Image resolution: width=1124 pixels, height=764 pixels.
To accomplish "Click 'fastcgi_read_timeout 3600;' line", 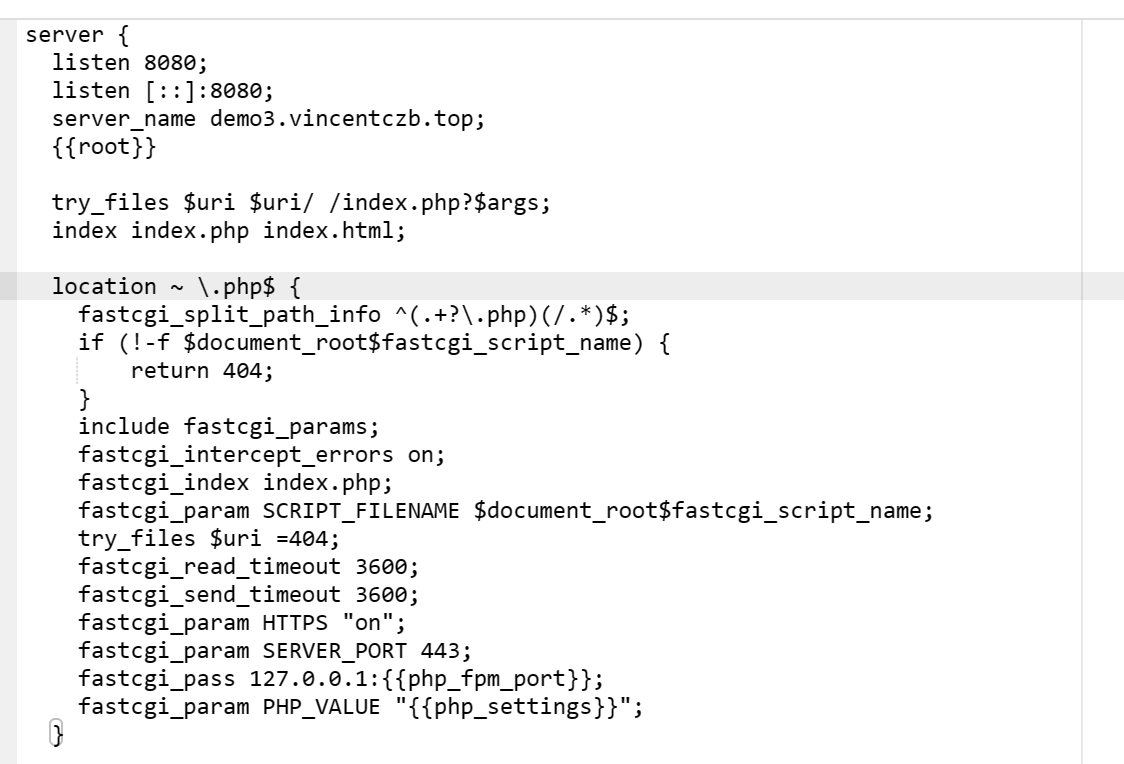I will [249, 565].
